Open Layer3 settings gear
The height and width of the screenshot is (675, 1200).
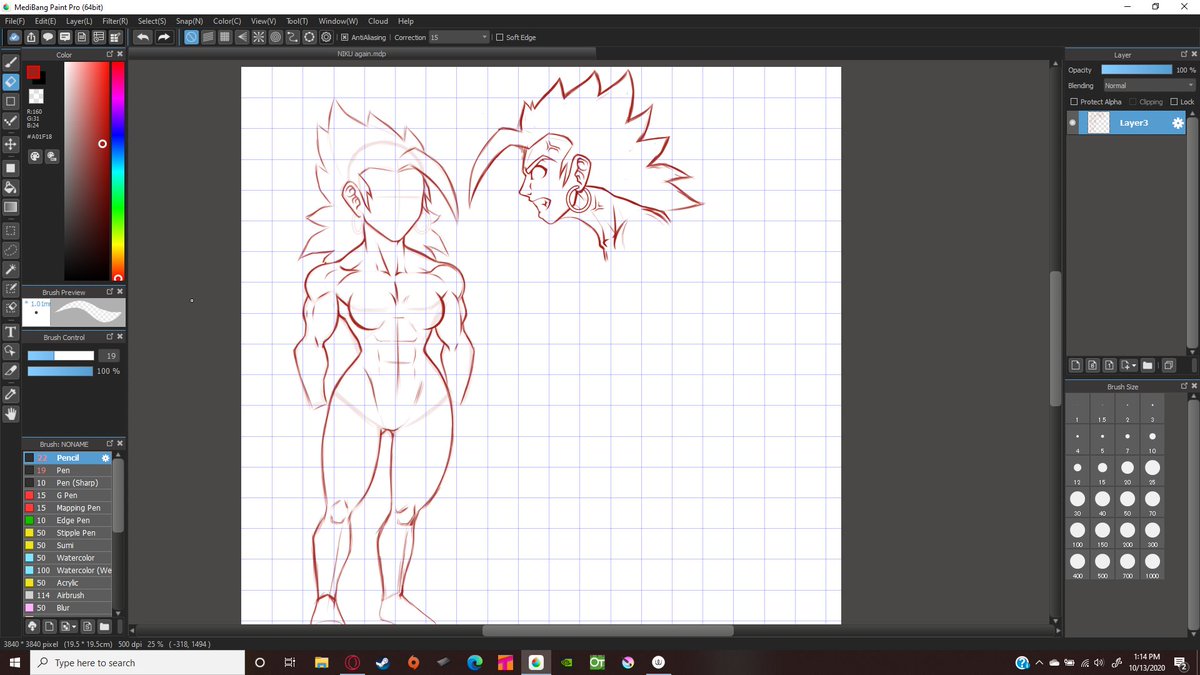[x=1177, y=123]
